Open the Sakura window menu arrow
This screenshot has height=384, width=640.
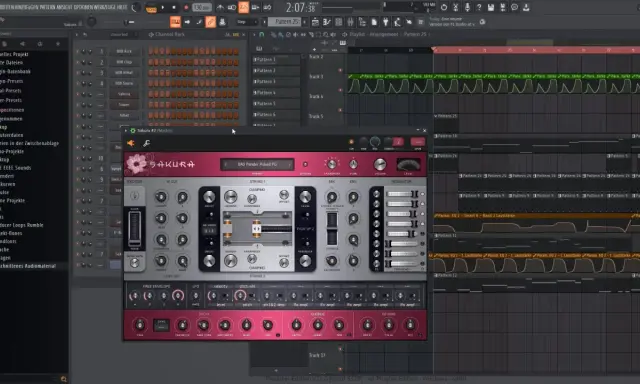click(x=126, y=131)
